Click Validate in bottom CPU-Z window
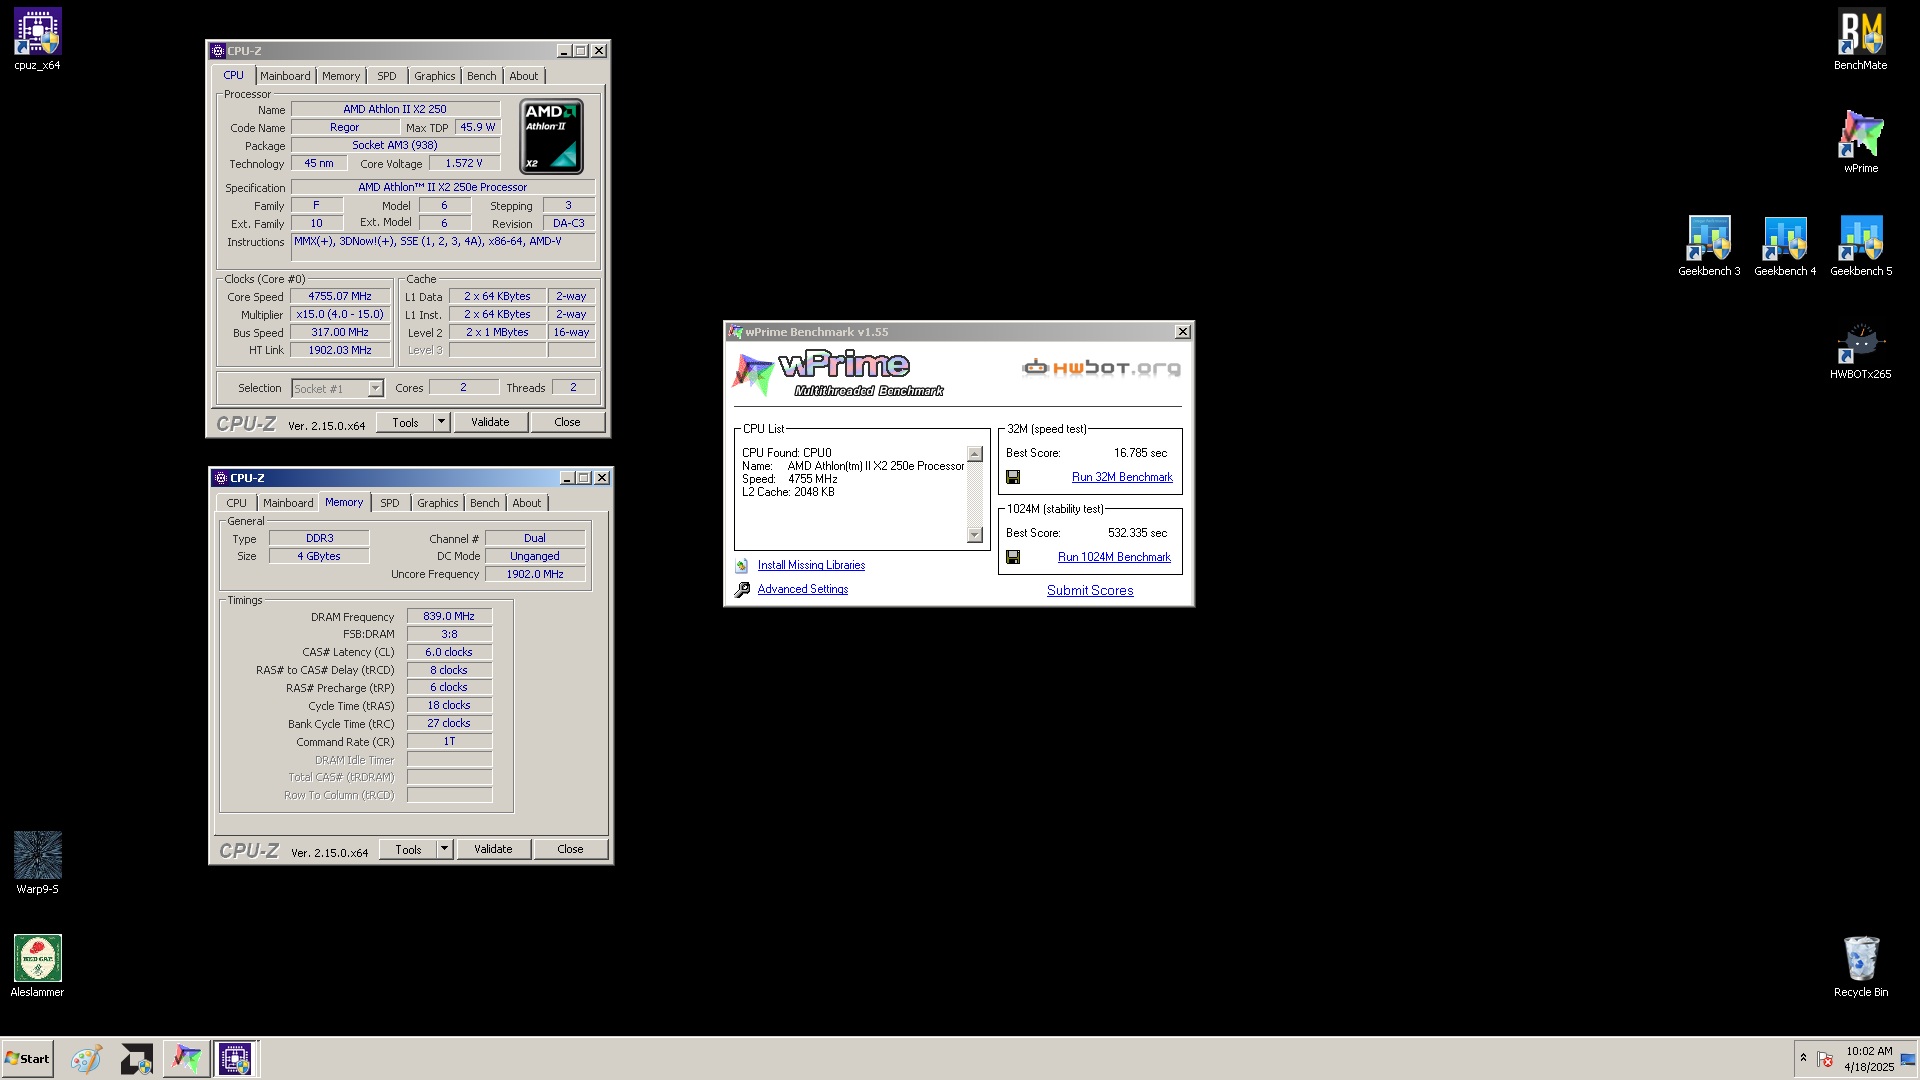 click(x=493, y=849)
